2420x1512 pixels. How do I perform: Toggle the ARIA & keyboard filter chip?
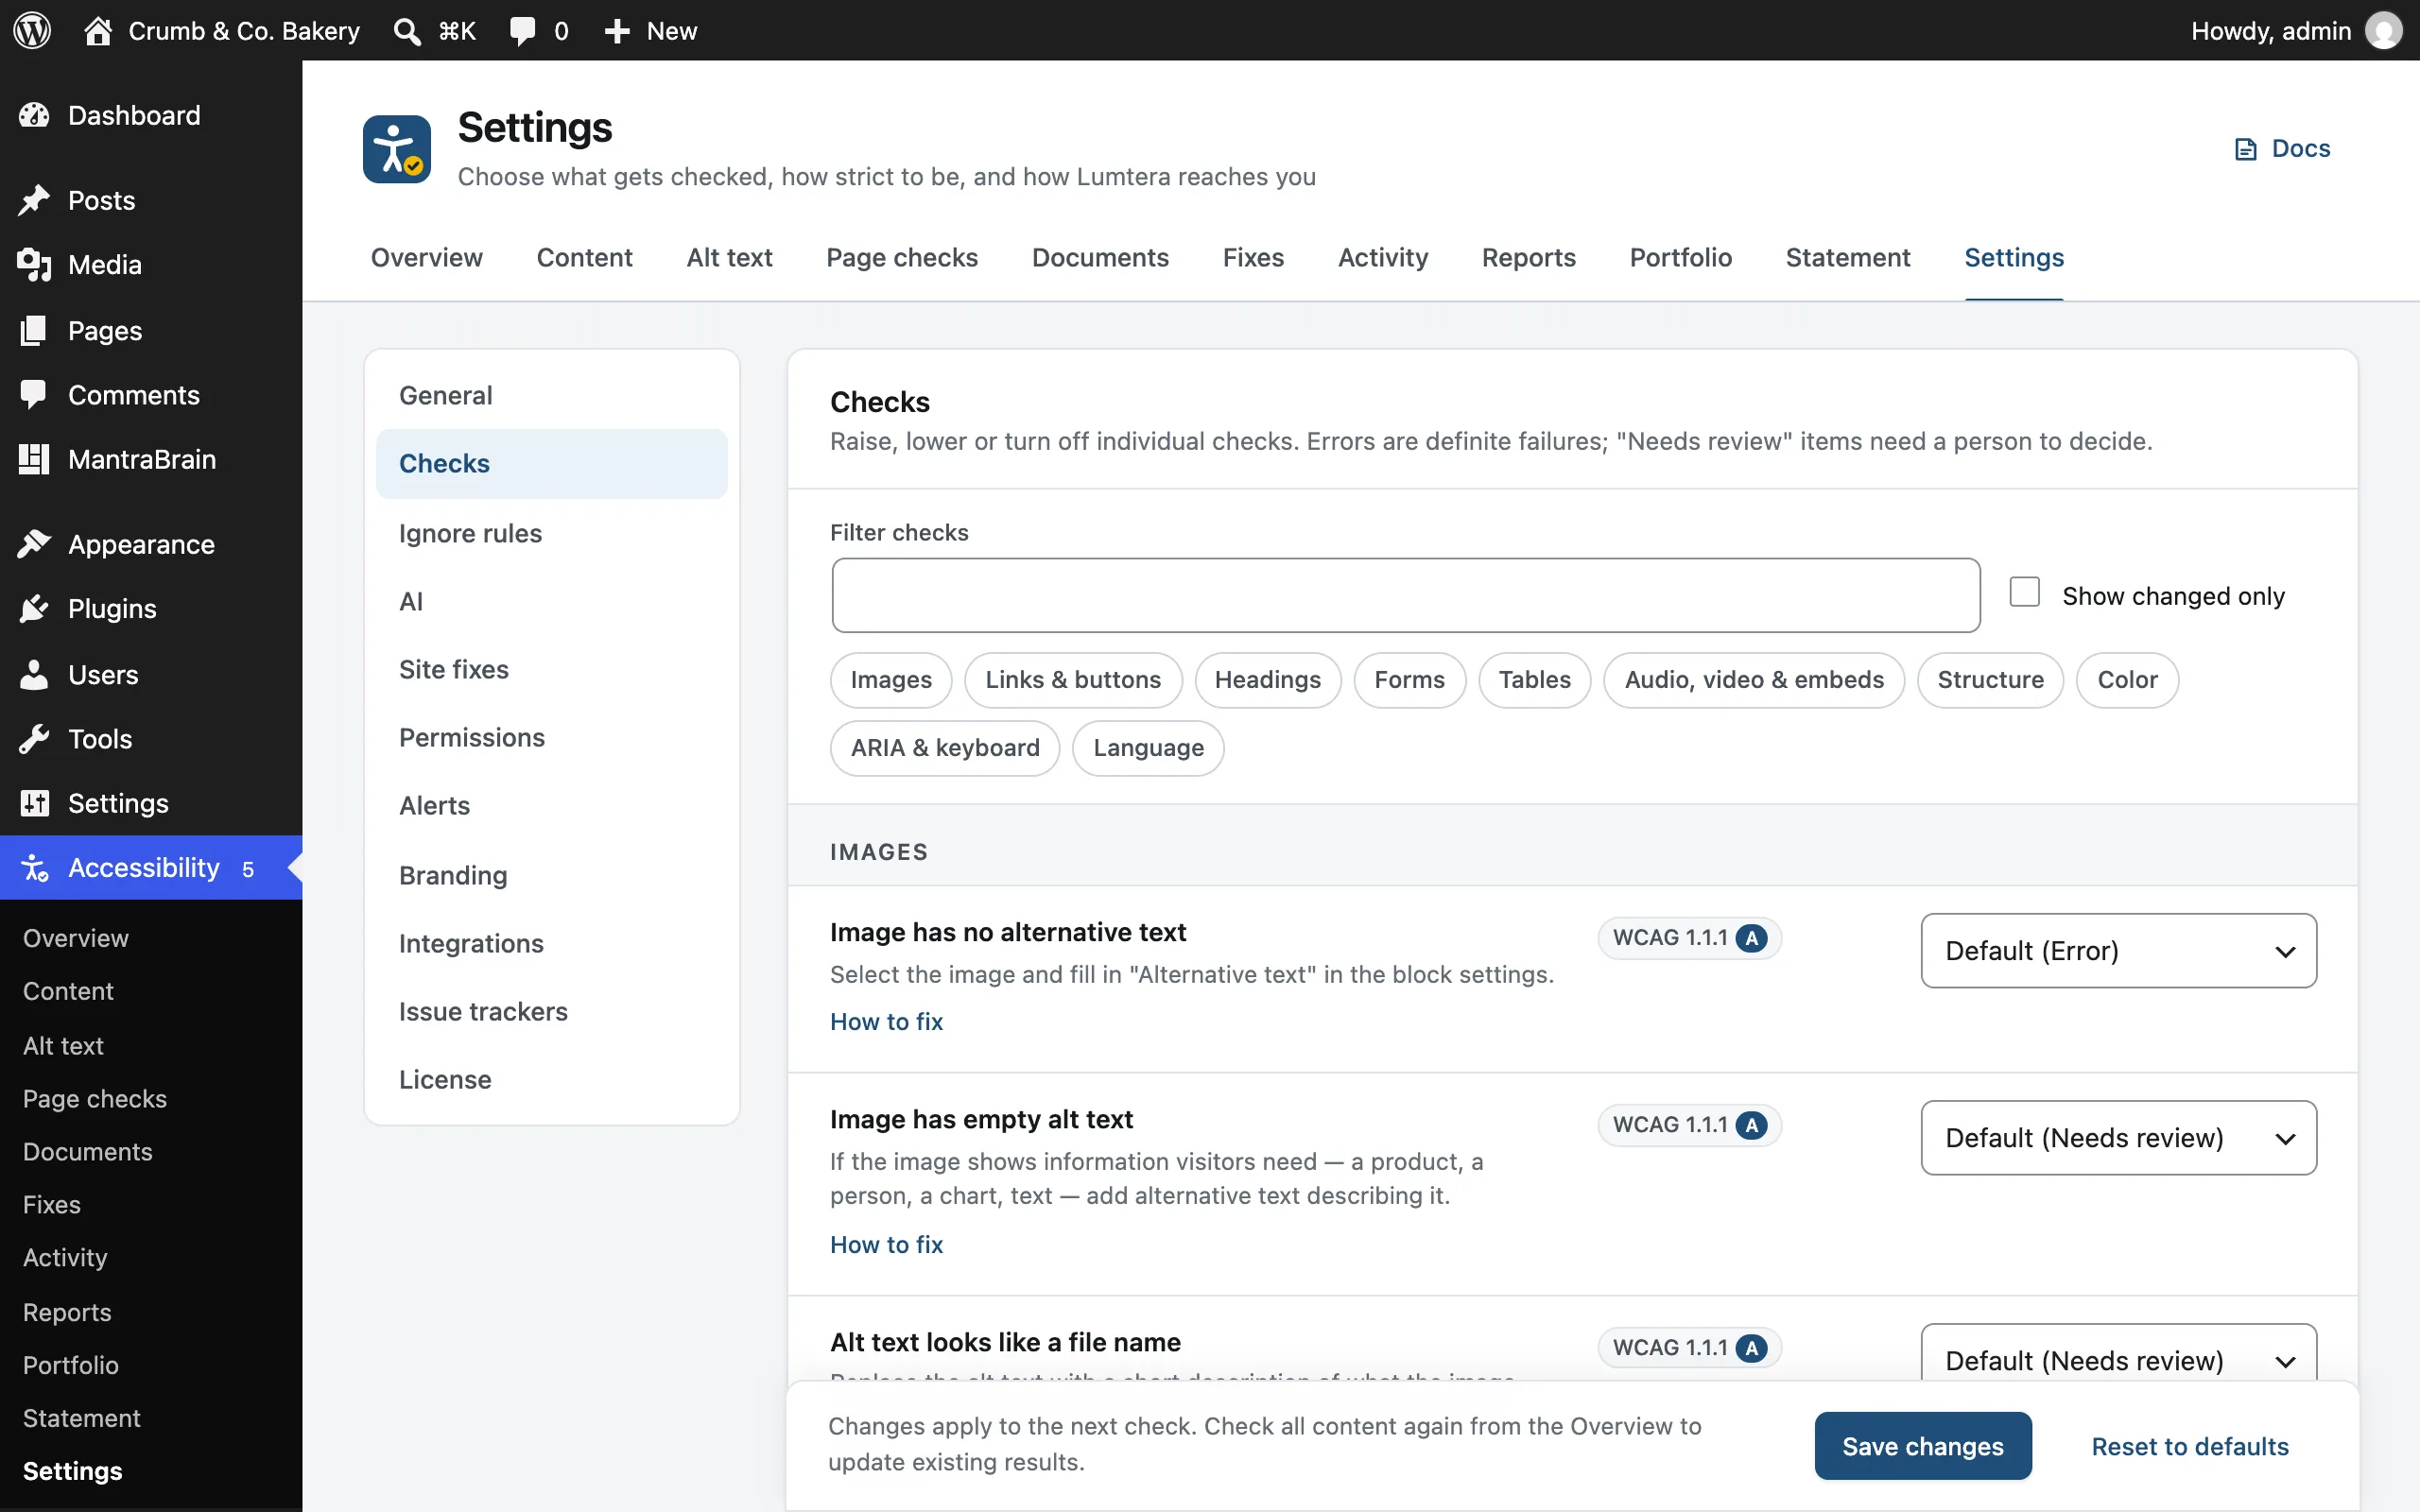click(945, 748)
